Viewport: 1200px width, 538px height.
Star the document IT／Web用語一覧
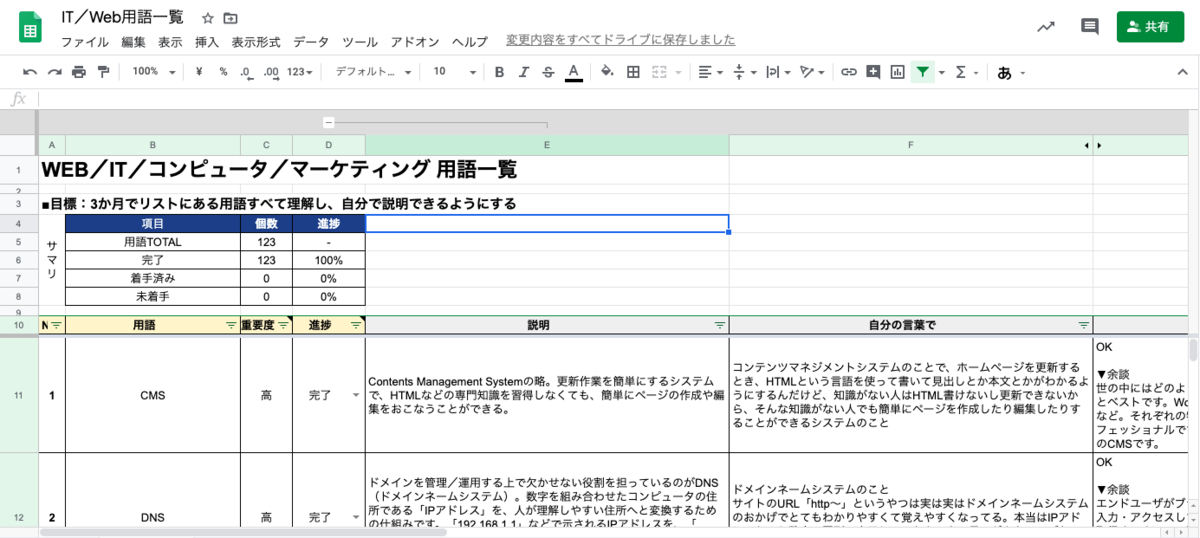[208, 18]
